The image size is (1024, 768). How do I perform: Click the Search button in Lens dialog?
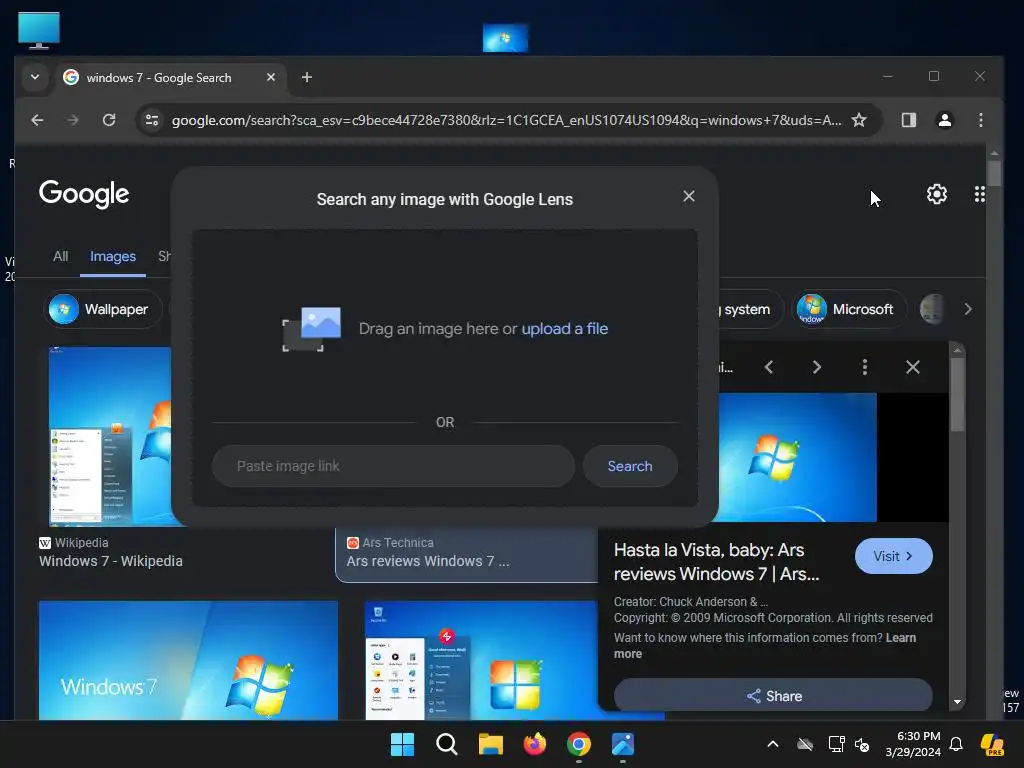click(x=630, y=466)
